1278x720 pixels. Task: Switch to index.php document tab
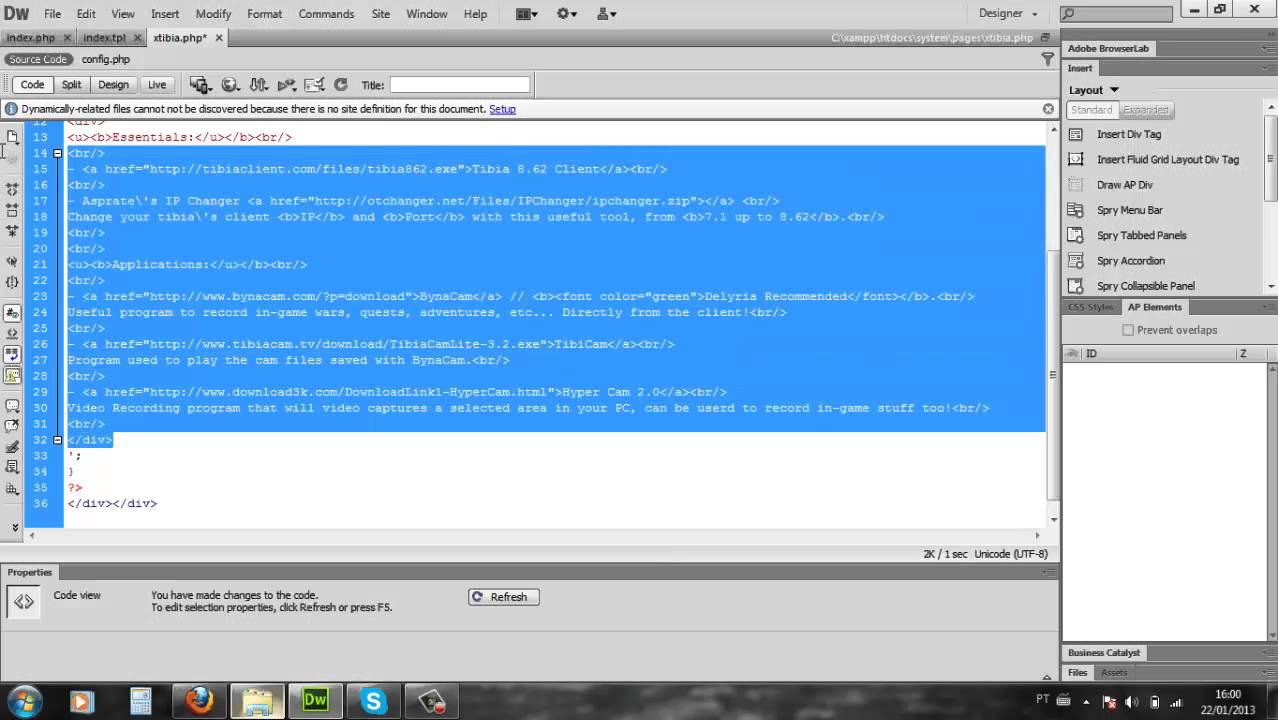pos(30,38)
